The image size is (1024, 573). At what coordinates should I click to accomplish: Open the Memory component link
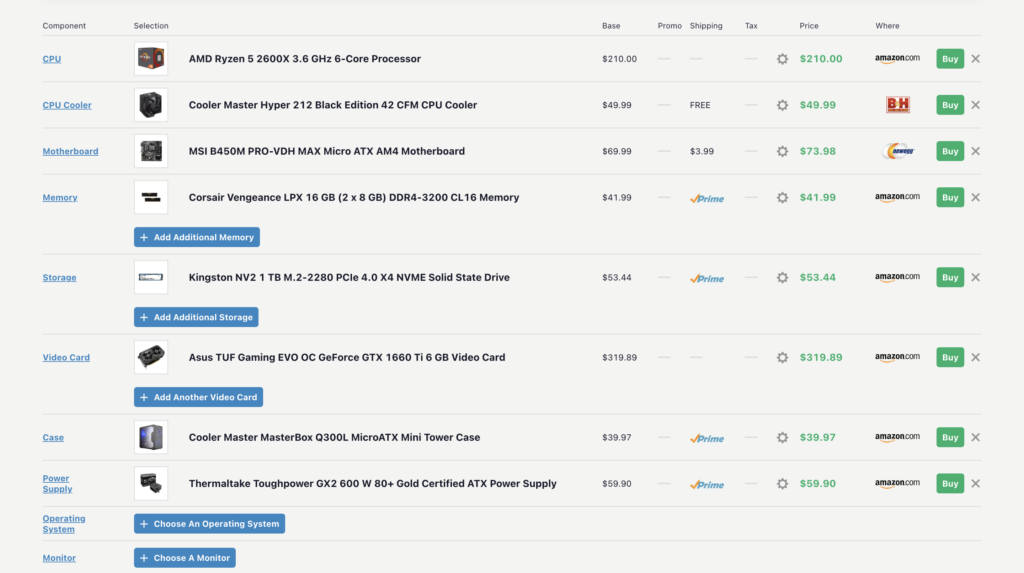(x=60, y=197)
